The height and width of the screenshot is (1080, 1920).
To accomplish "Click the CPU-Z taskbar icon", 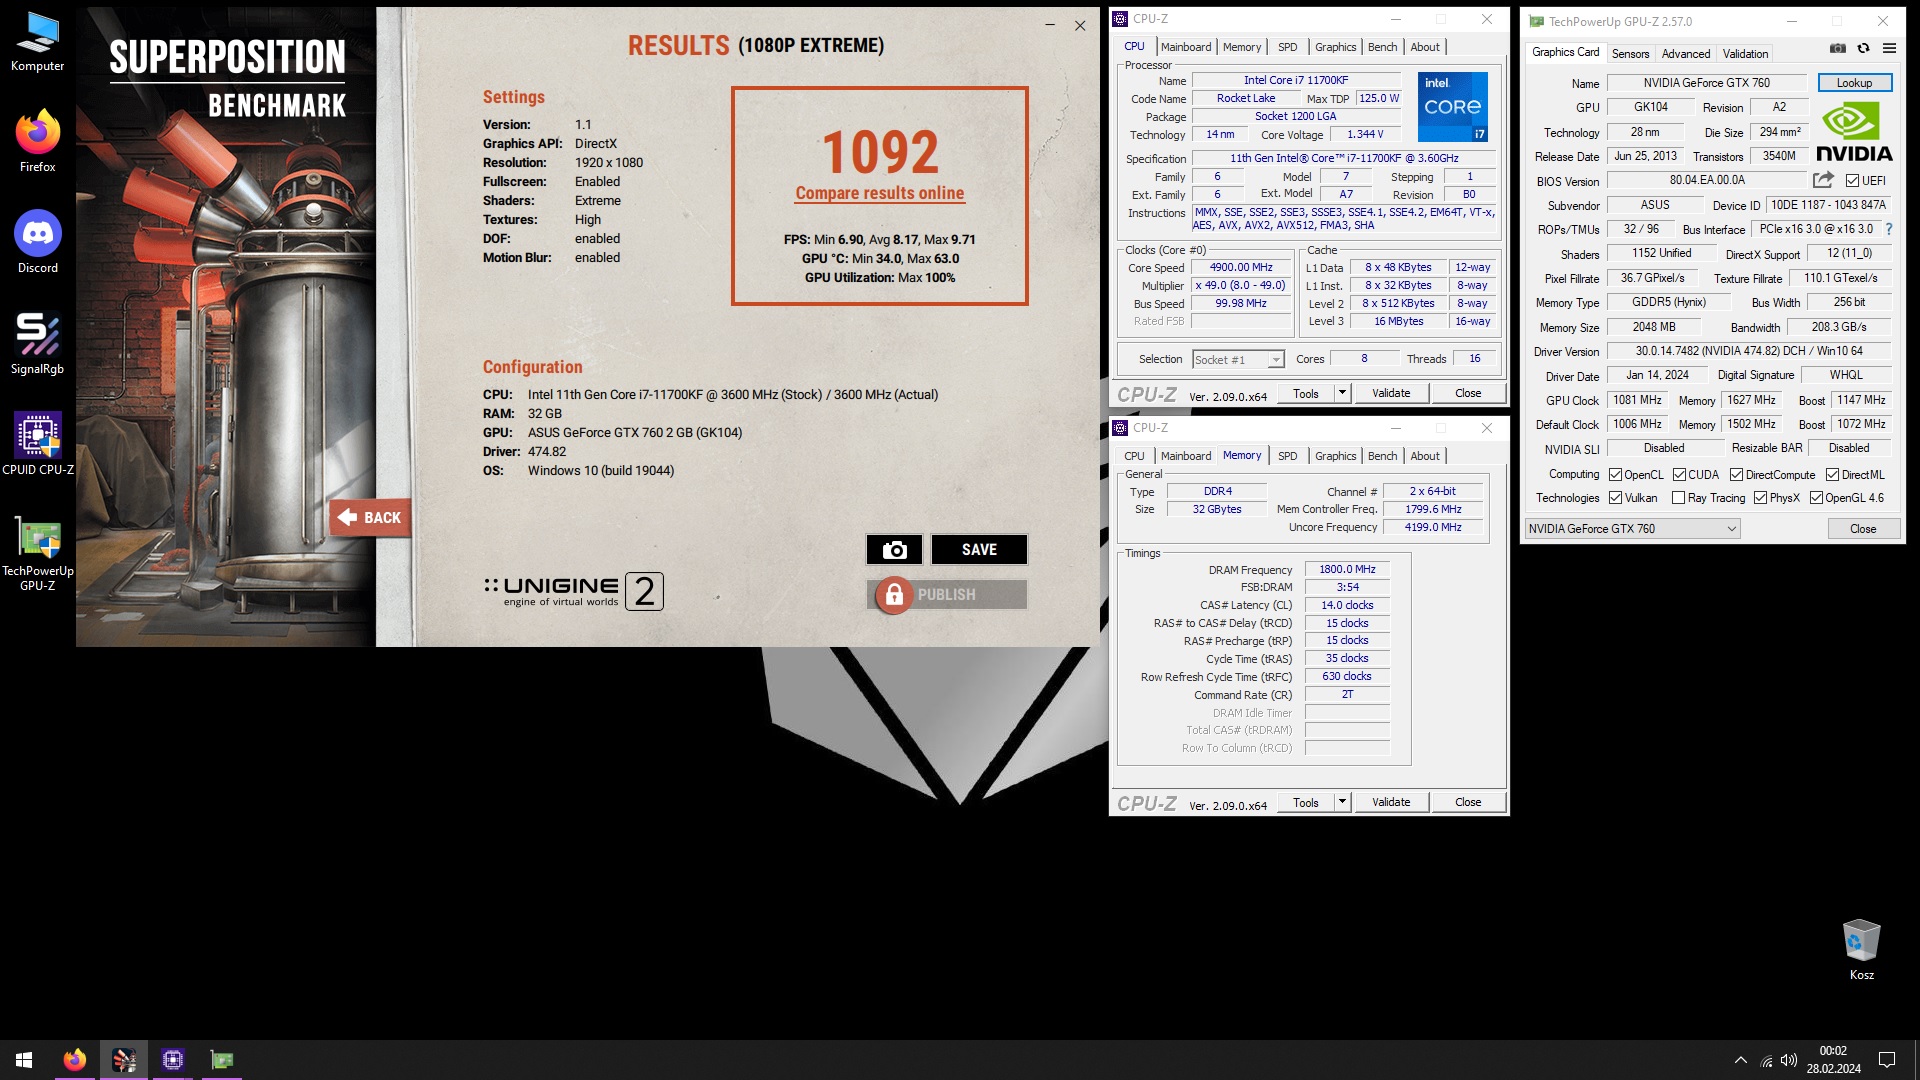I will coord(173,1060).
